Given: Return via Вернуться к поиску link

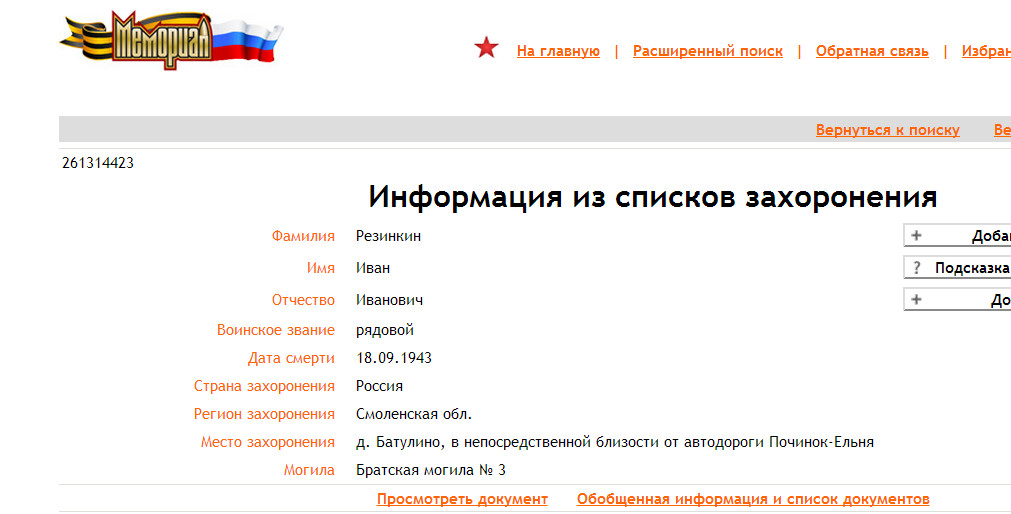Looking at the screenshot, I should coord(887,130).
